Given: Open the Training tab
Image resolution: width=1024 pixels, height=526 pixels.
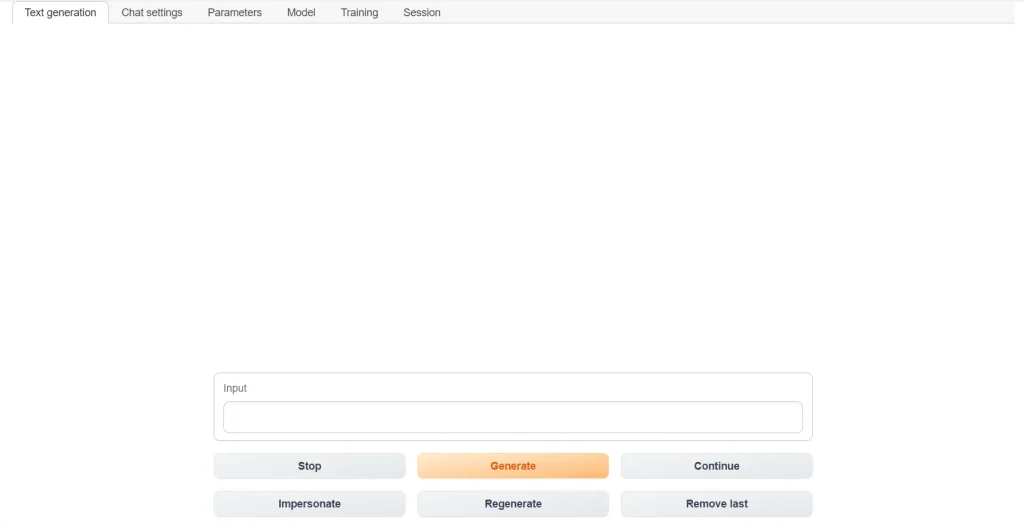Looking at the screenshot, I should (359, 13).
